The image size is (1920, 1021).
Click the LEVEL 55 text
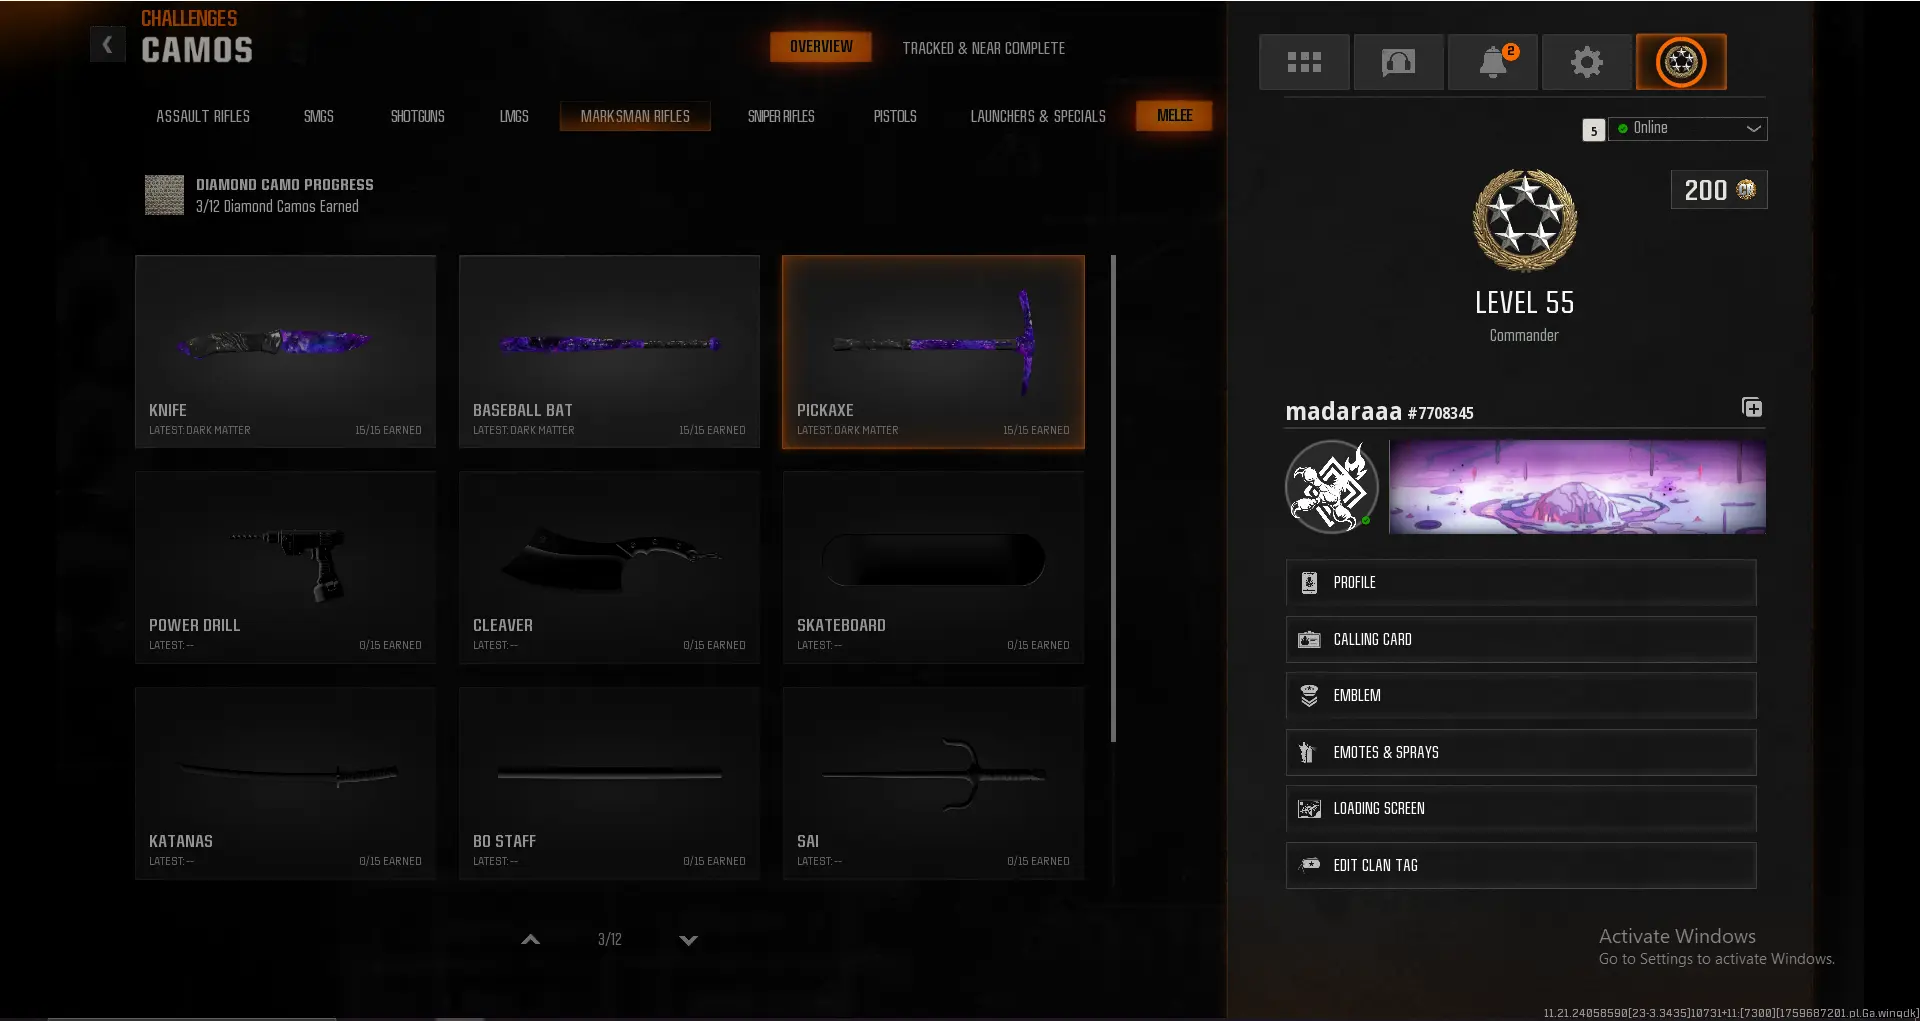[1524, 303]
